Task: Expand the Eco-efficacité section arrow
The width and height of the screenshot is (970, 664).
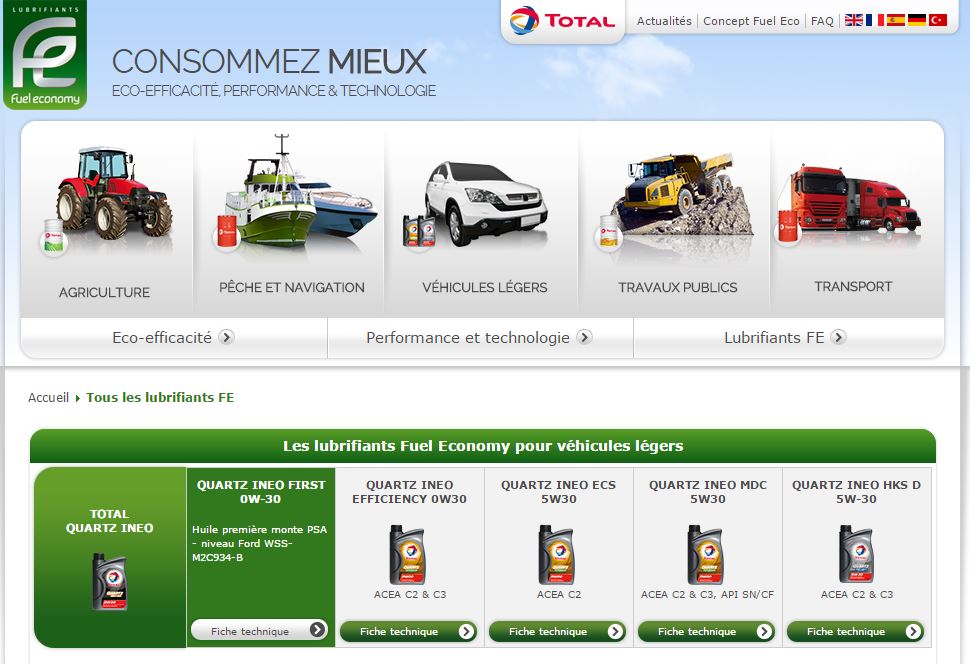Action: [228, 337]
